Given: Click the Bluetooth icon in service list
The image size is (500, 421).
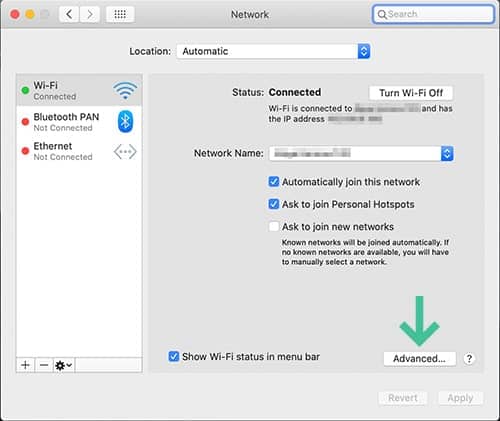Looking at the screenshot, I should click(125, 121).
